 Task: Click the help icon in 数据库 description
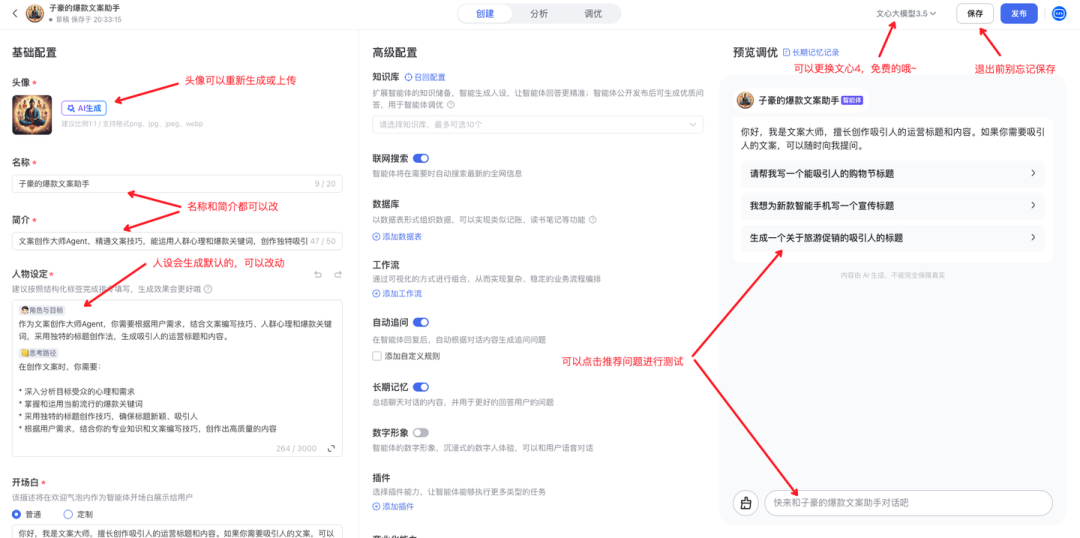592,220
